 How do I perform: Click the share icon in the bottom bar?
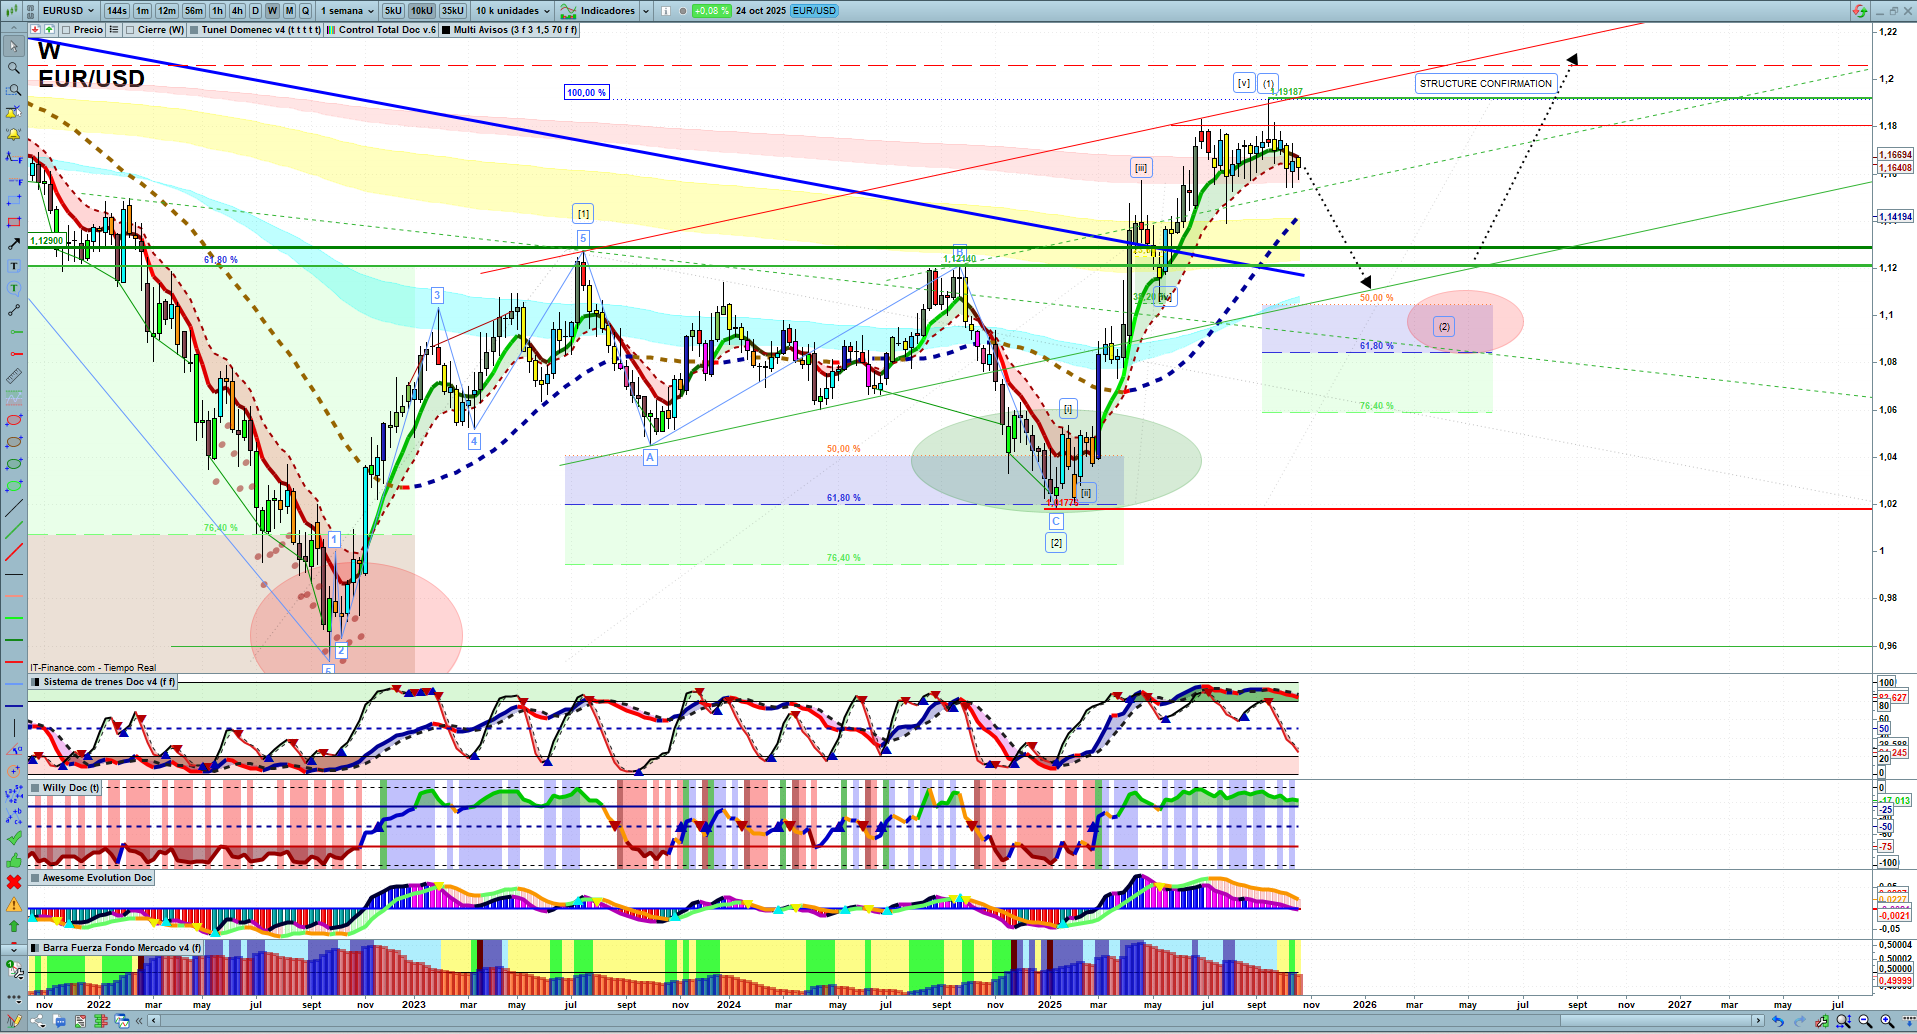[x=37, y=1021]
